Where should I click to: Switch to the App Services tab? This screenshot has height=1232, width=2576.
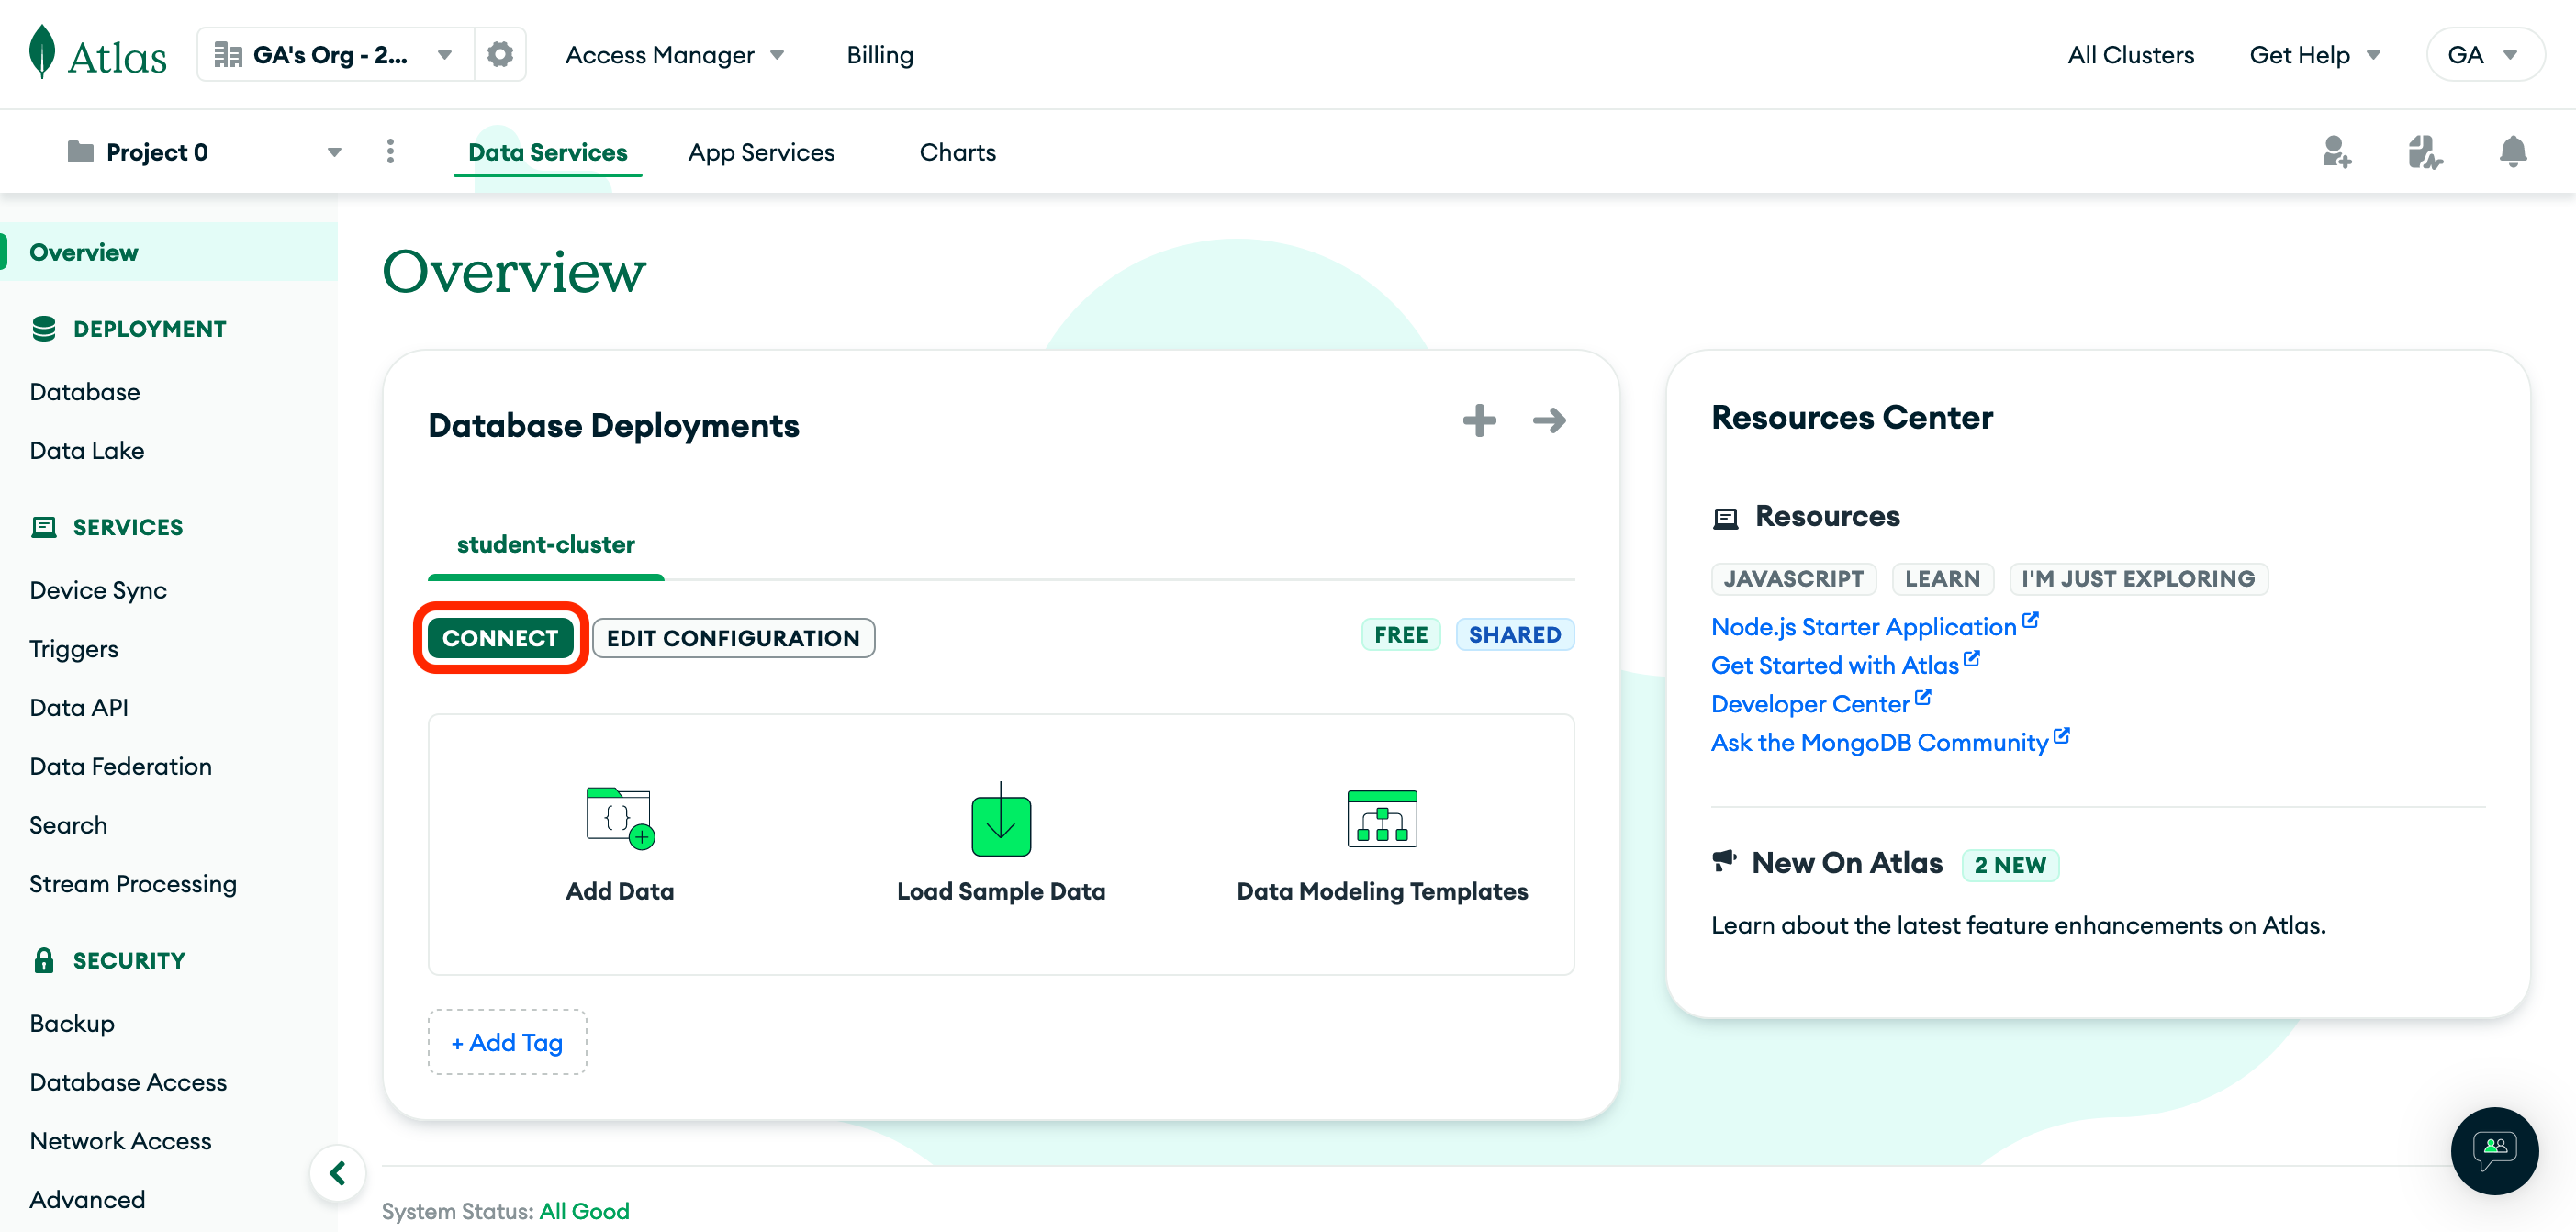(x=761, y=152)
